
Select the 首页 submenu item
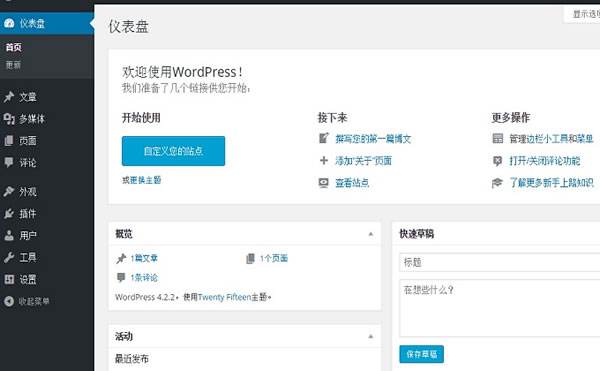point(14,47)
